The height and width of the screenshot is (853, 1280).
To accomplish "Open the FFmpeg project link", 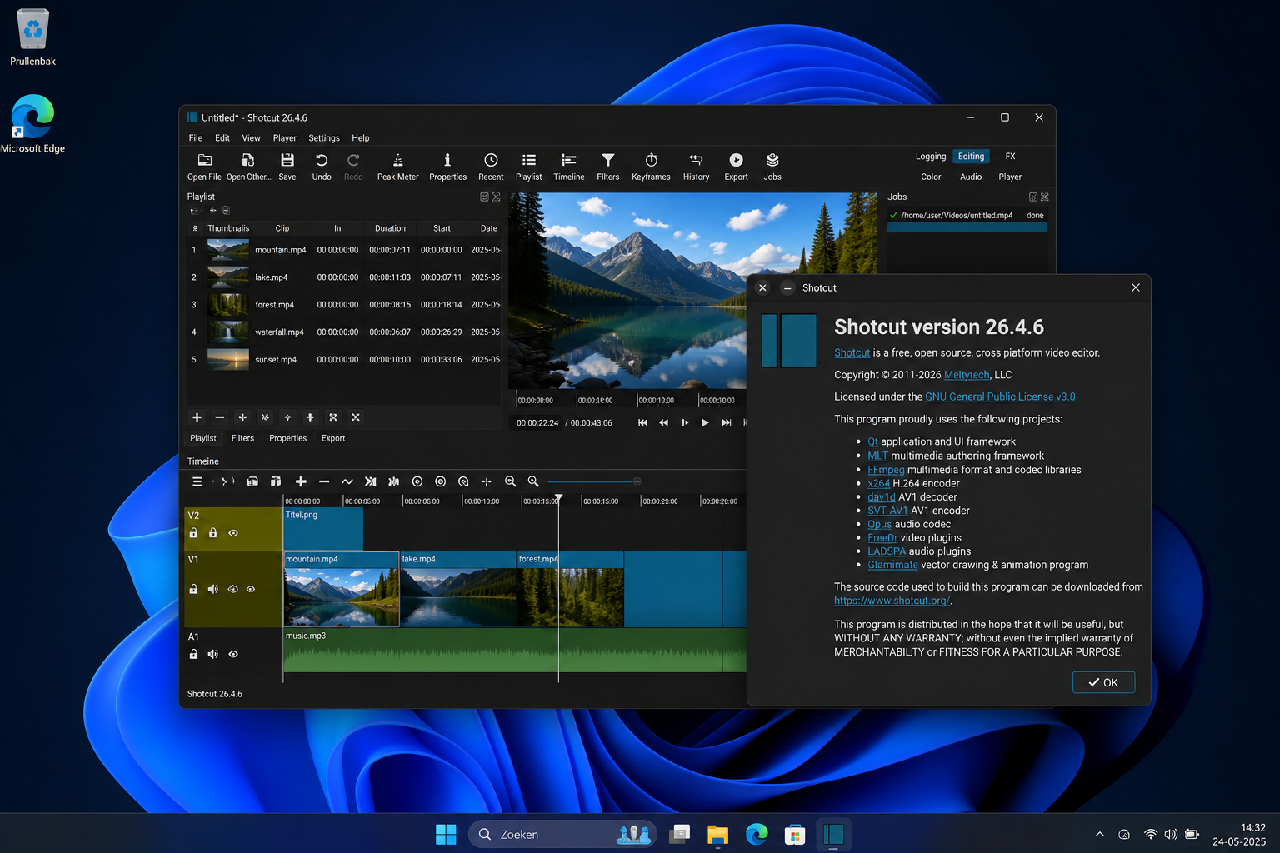I will click(886, 469).
